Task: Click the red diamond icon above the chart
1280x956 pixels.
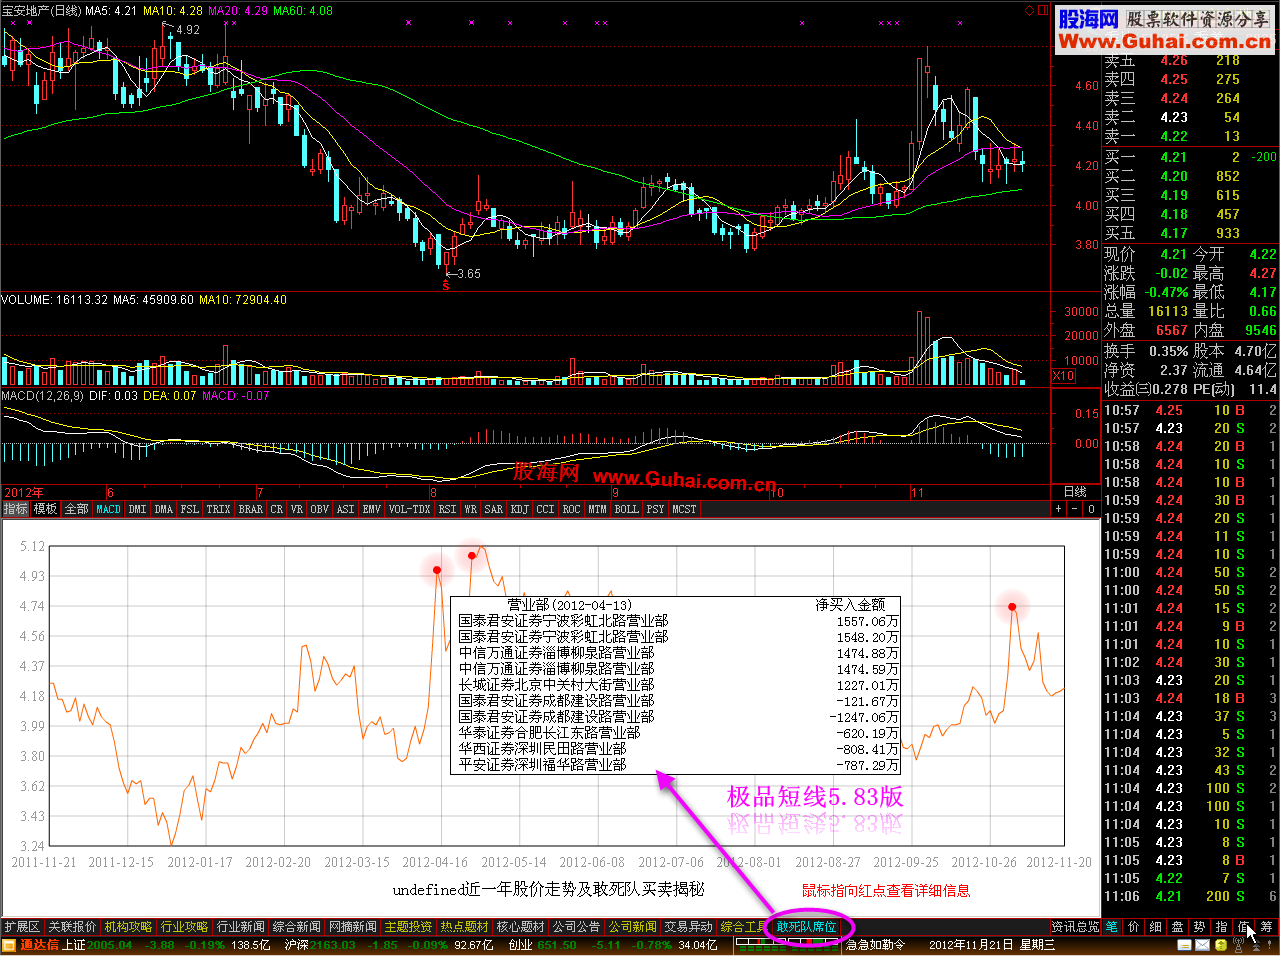Action: 1030,10
